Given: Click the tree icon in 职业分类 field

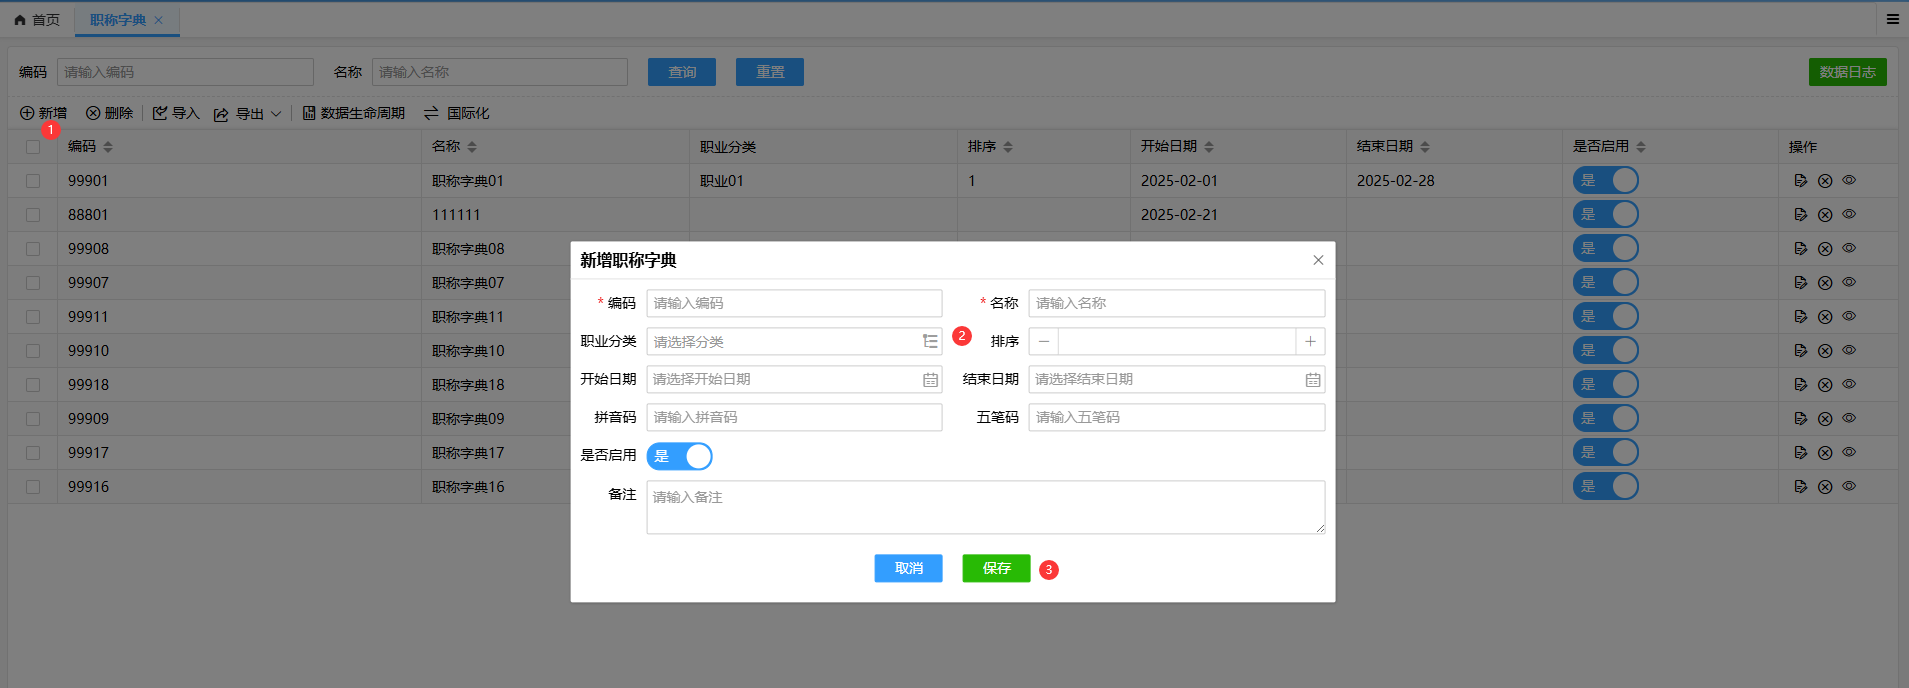Looking at the screenshot, I should (930, 342).
